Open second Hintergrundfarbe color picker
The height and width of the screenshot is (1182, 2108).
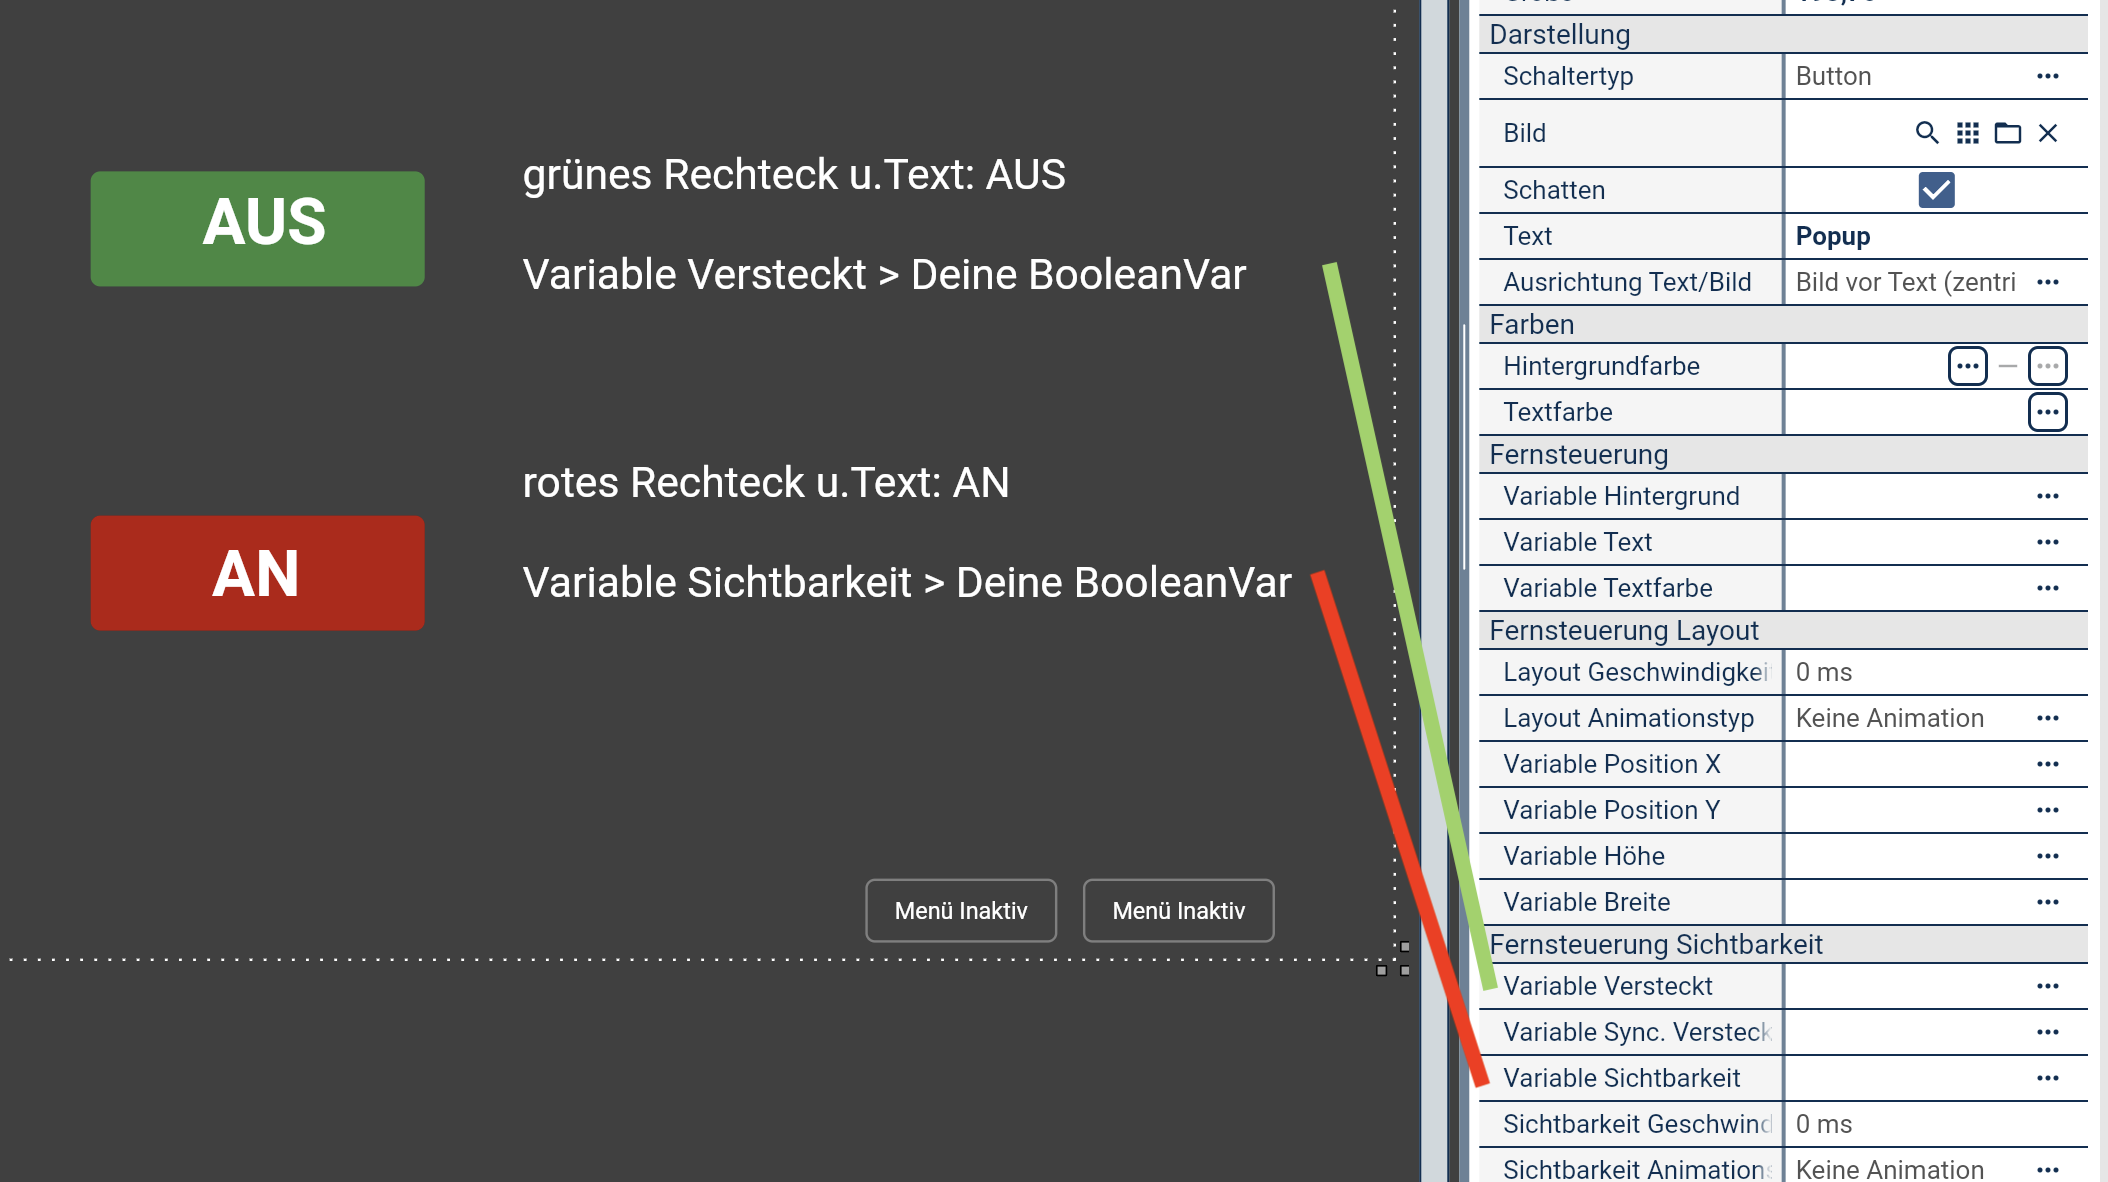pyautogui.click(x=2047, y=366)
